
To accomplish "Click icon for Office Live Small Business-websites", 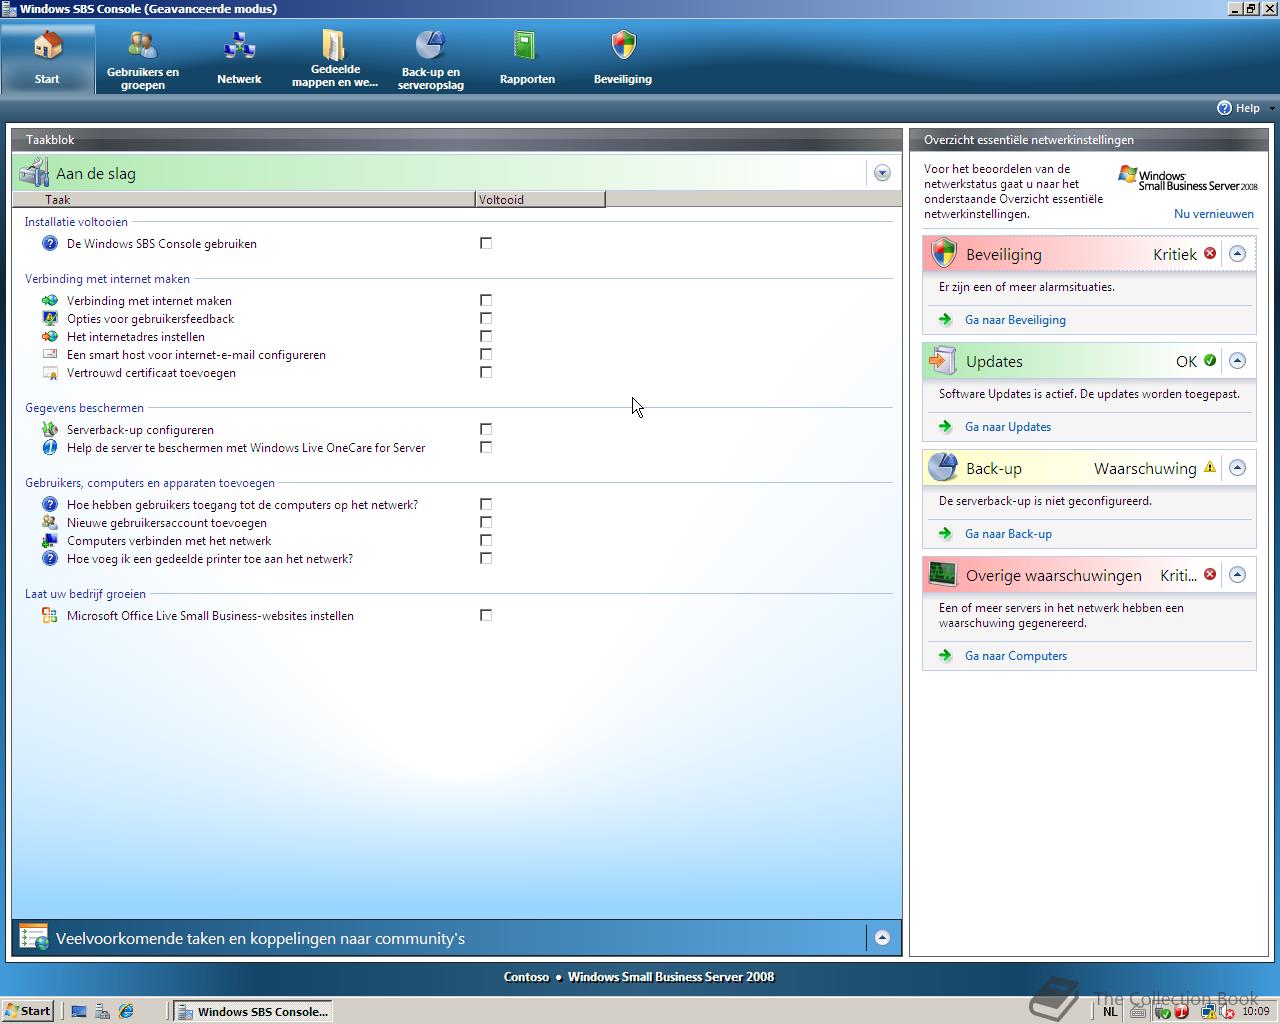I will pyautogui.click(x=50, y=615).
